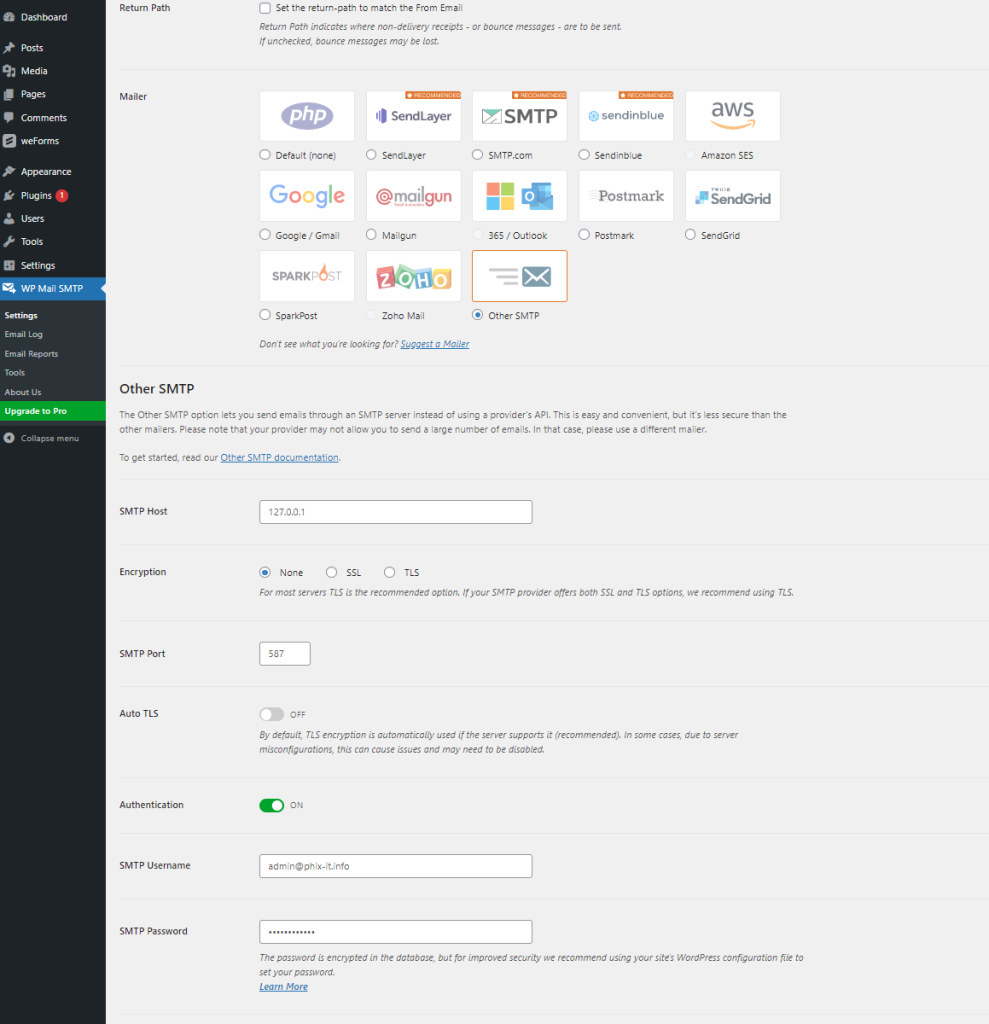Click the SendGrid mailer logo

point(732,196)
